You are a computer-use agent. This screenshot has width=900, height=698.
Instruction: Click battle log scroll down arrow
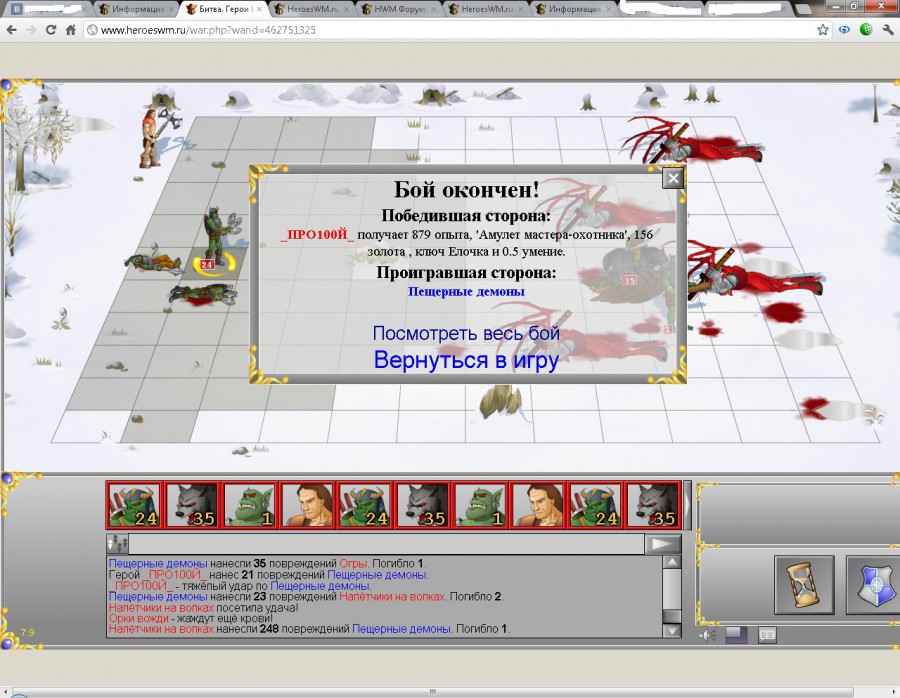click(x=672, y=630)
